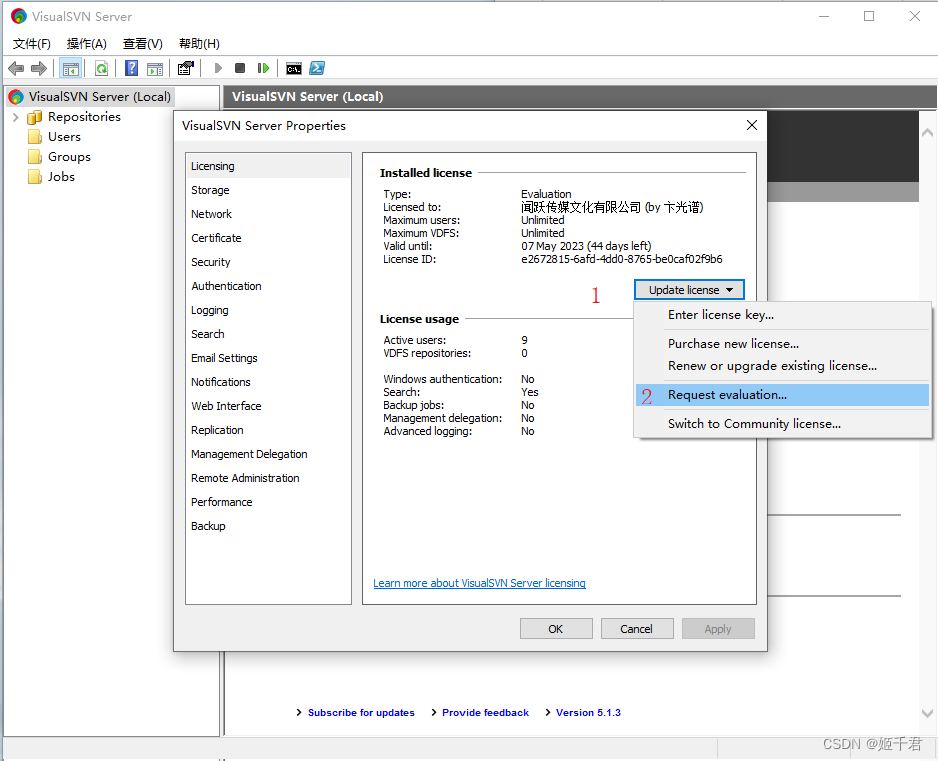Expand the Repositories tree node
Image resolution: width=938 pixels, height=761 pixels.
point(16,117)
